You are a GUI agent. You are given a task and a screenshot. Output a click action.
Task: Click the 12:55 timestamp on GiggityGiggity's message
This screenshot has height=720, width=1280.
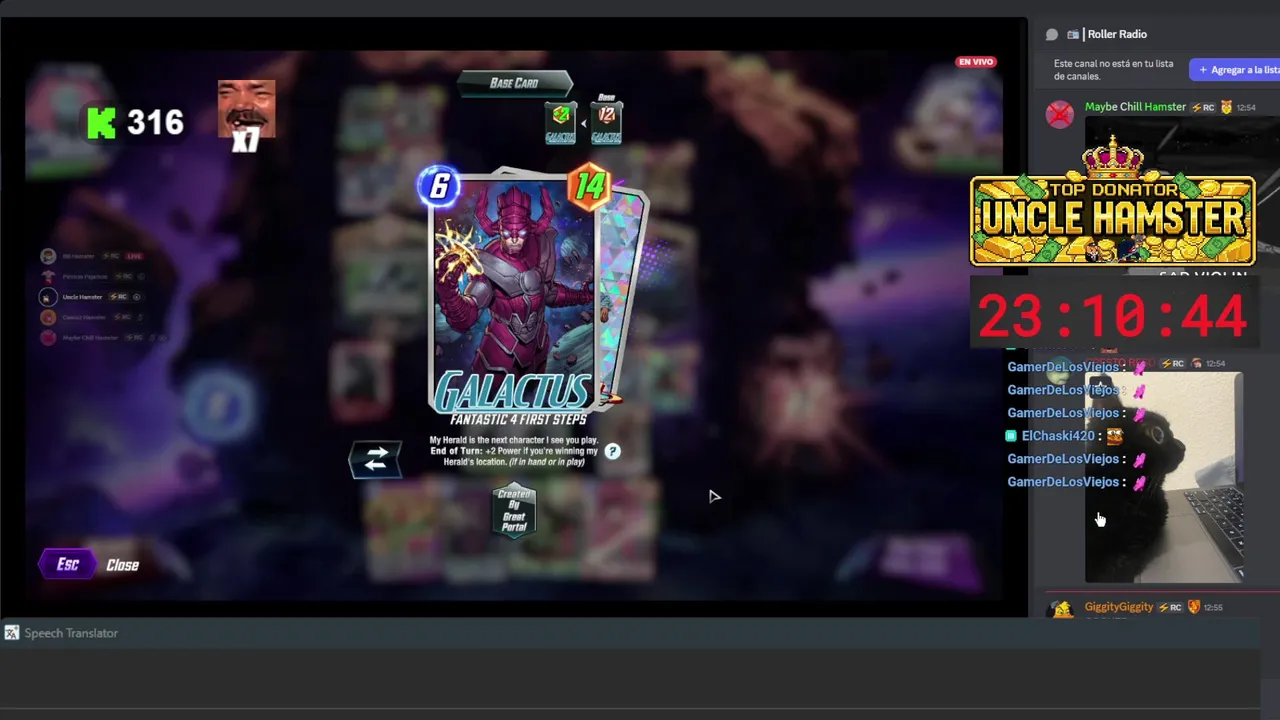(x=1213, y=607)
